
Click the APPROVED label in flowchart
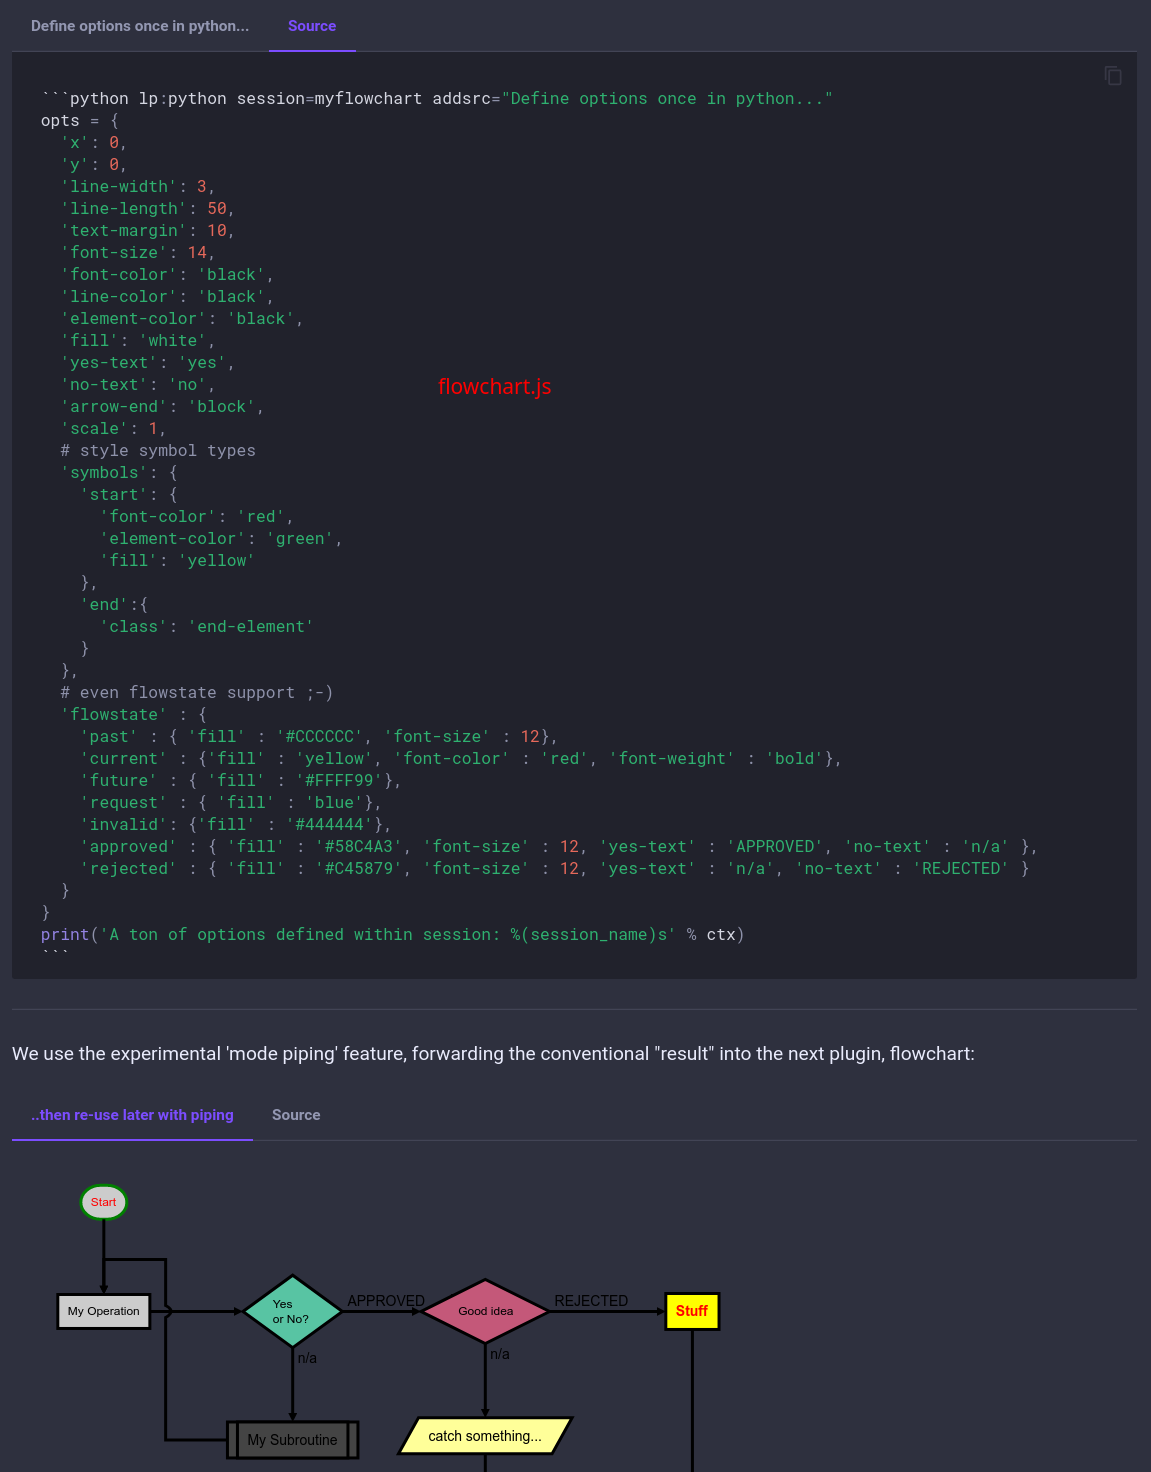point(386,1300)
